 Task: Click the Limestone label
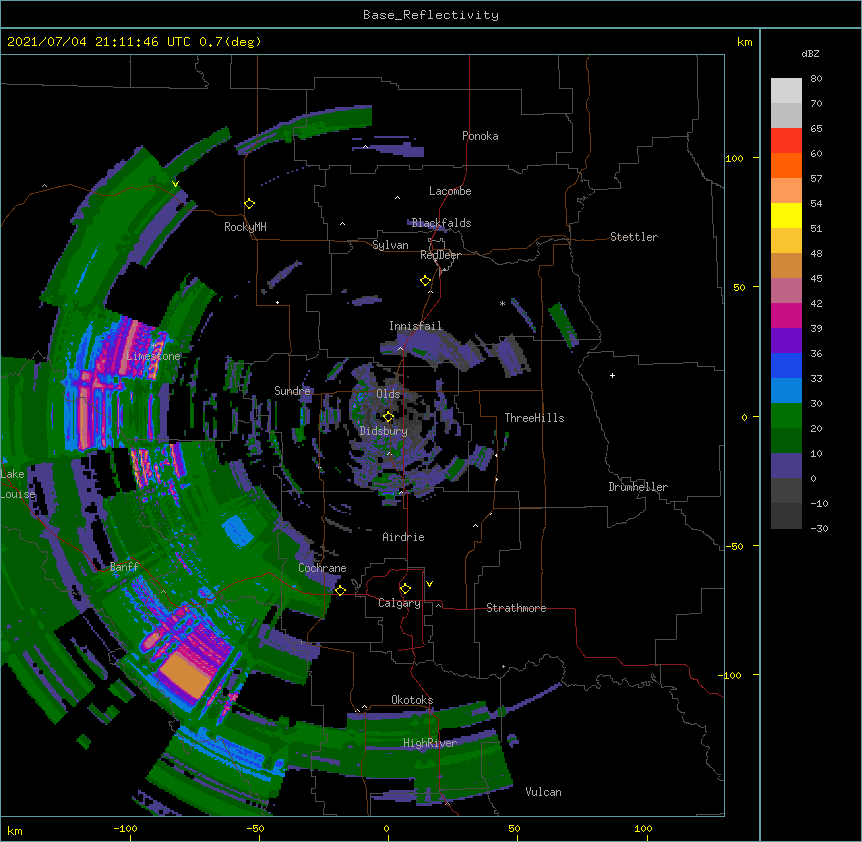click(153, 356)
